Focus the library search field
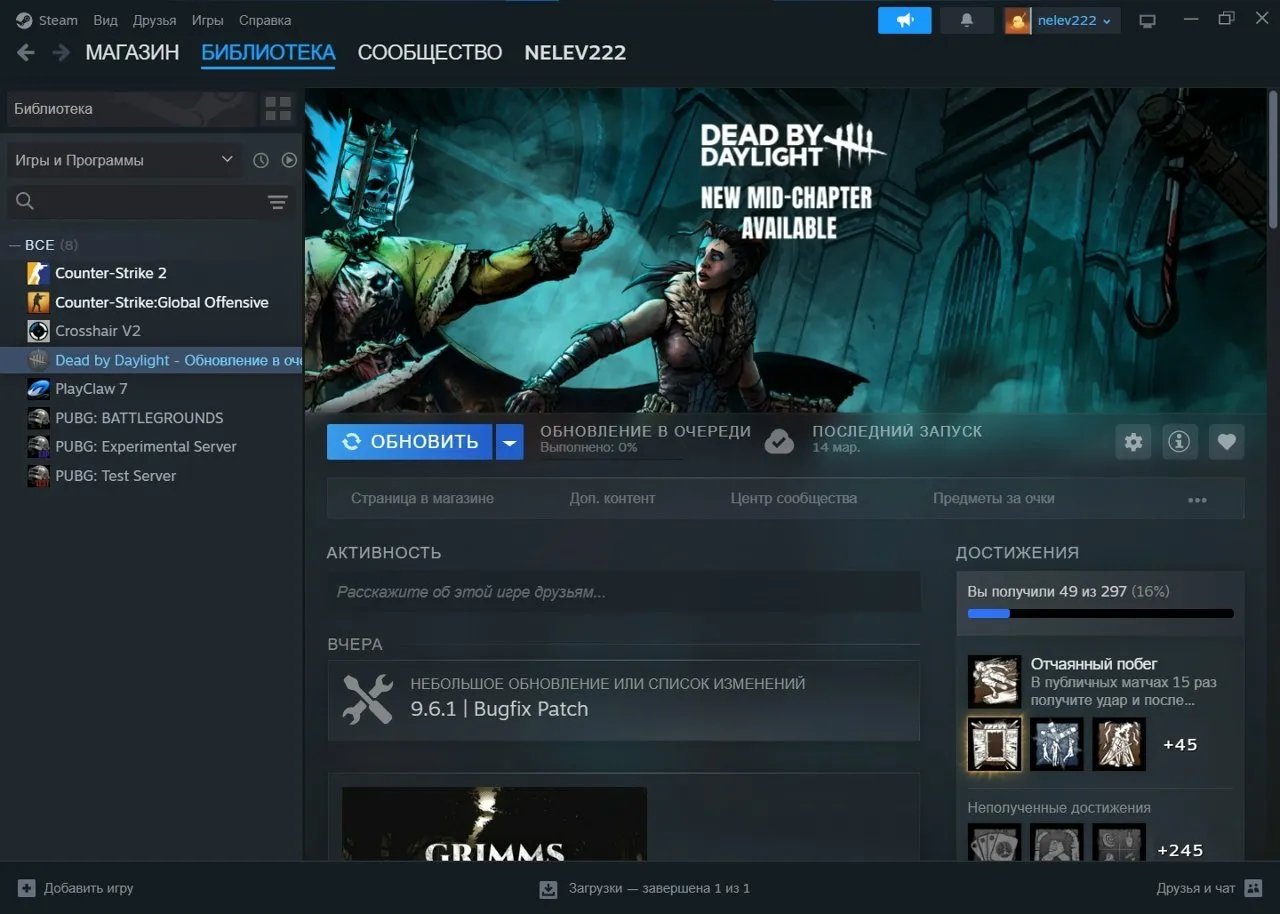 (x=150, y=202)
